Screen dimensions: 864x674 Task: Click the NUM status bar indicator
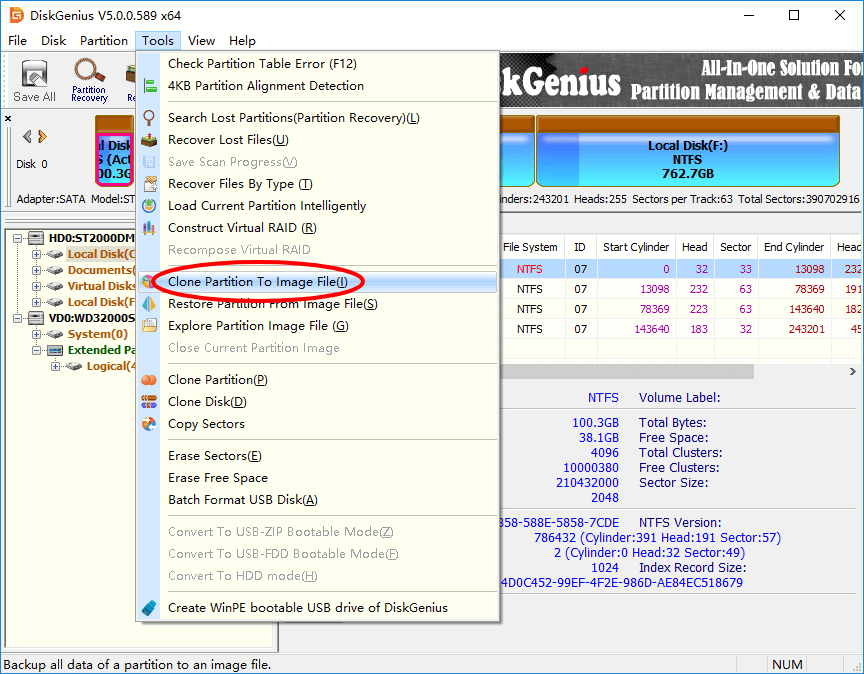[787, 665]
